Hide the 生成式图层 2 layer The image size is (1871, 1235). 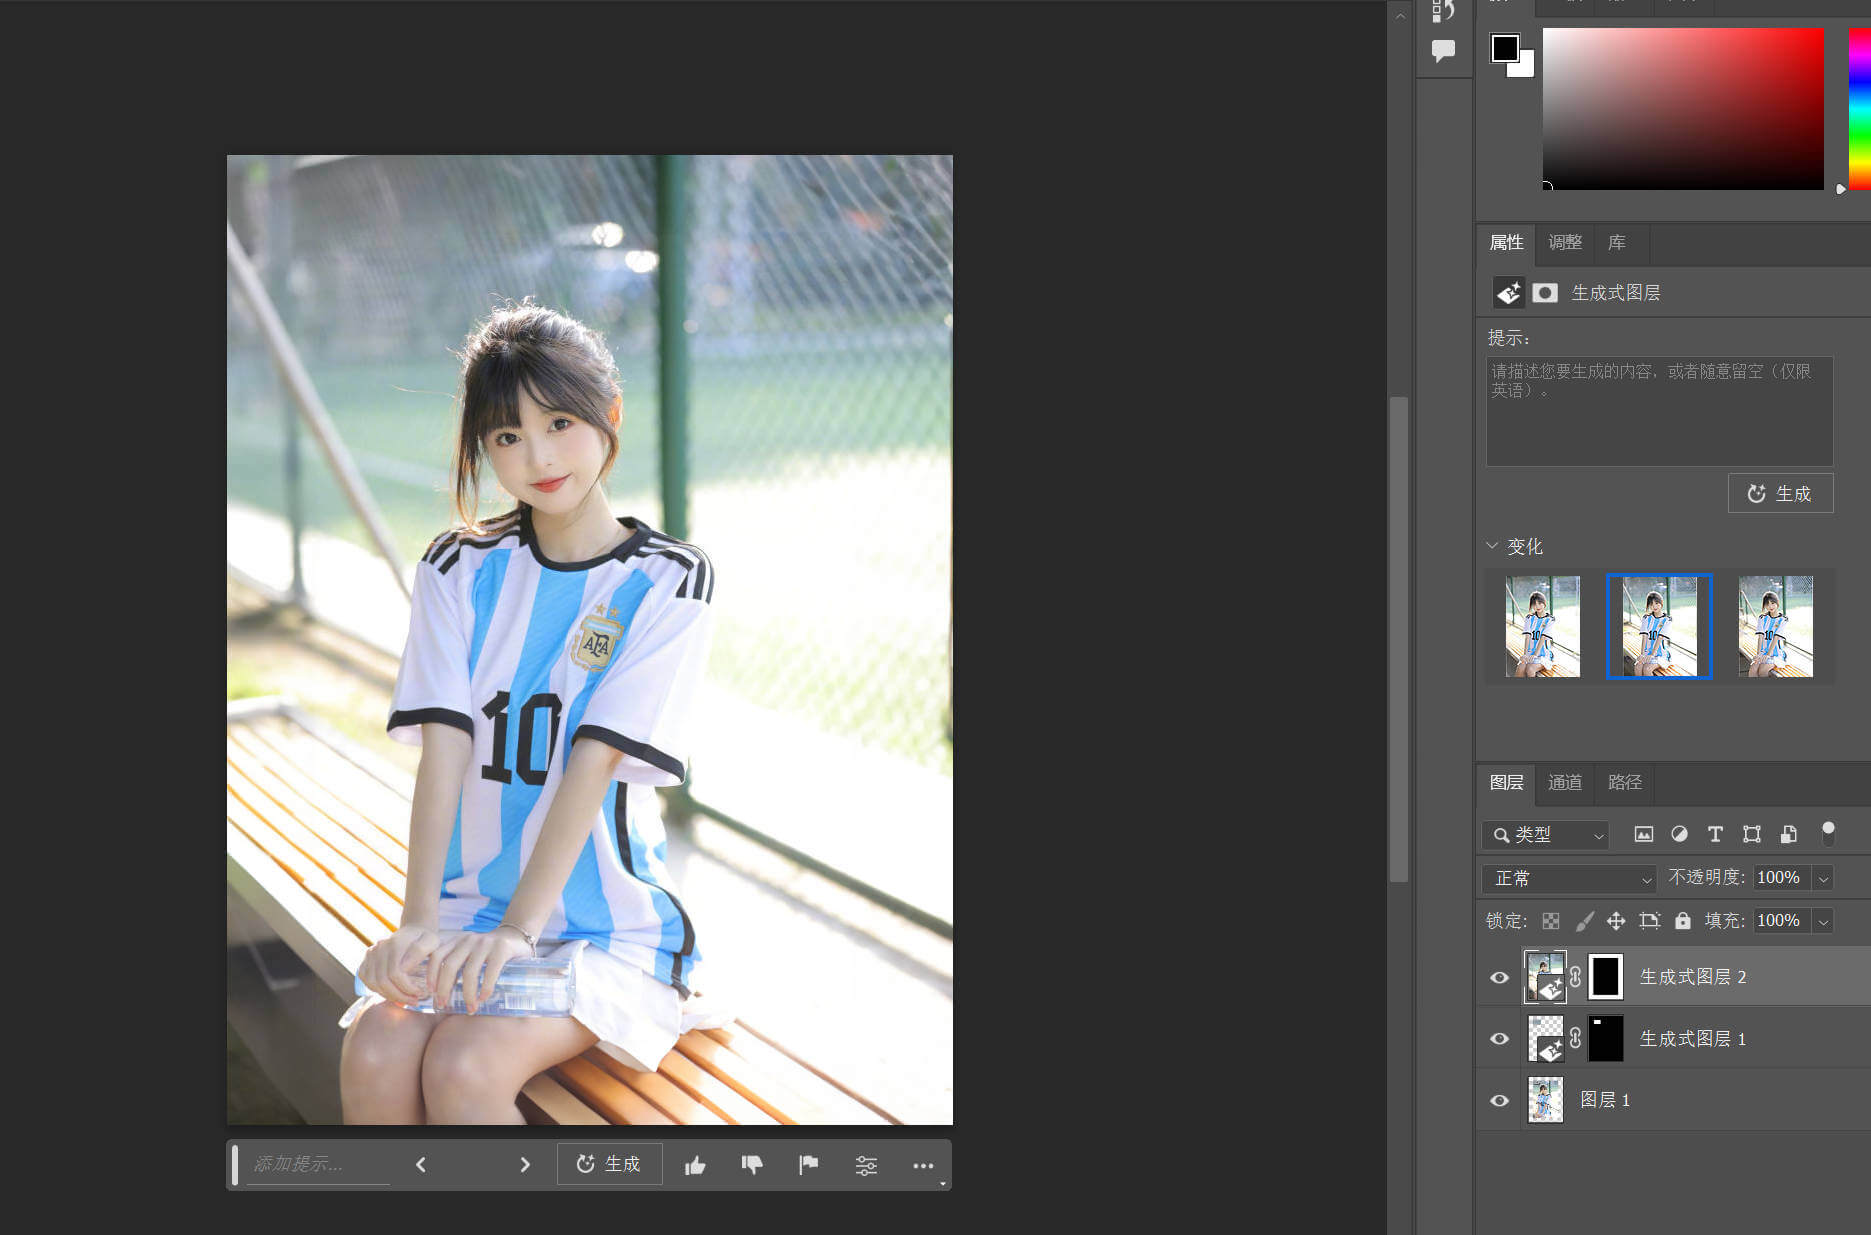pyautogui.click(x=1499, y=978)
